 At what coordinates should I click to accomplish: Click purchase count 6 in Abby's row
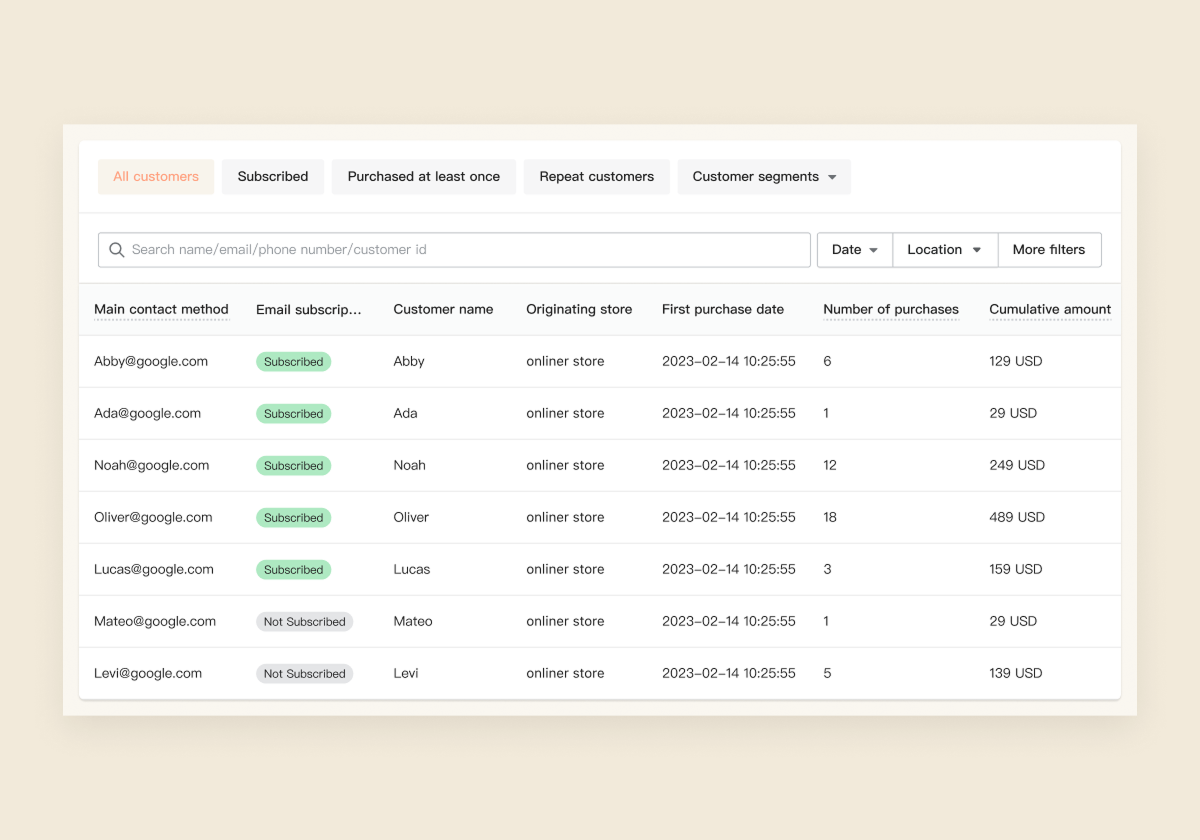(x=827, y=362)
